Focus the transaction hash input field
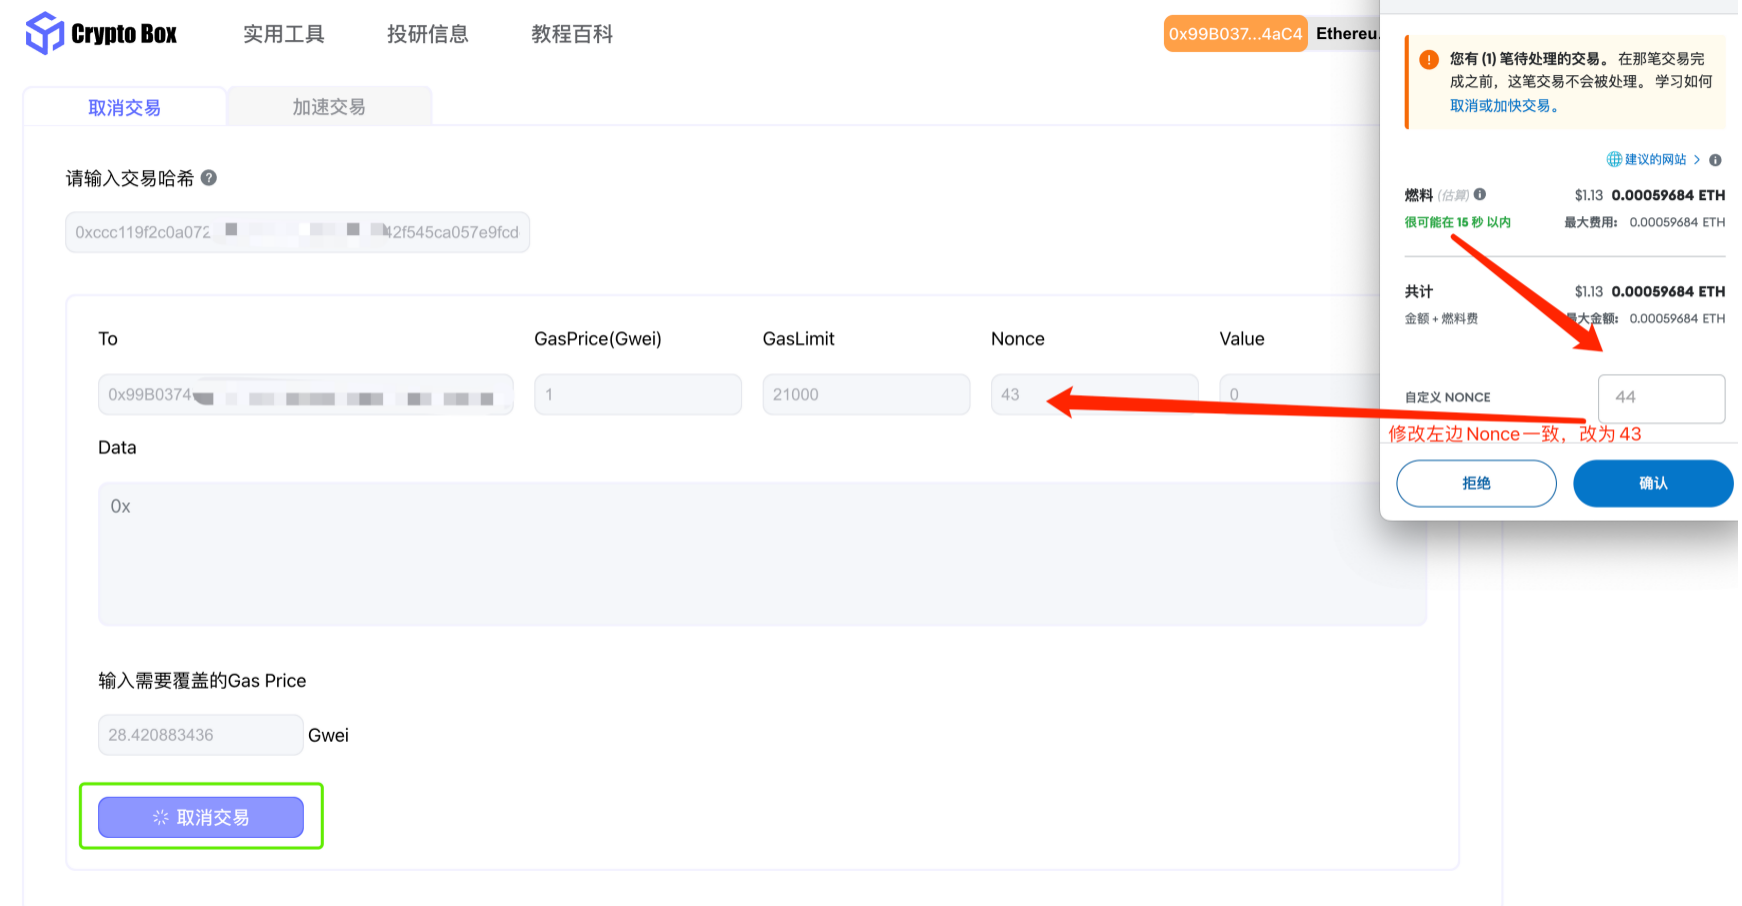The height and width of the screenshot is (906, 1742). click(298, 232)
